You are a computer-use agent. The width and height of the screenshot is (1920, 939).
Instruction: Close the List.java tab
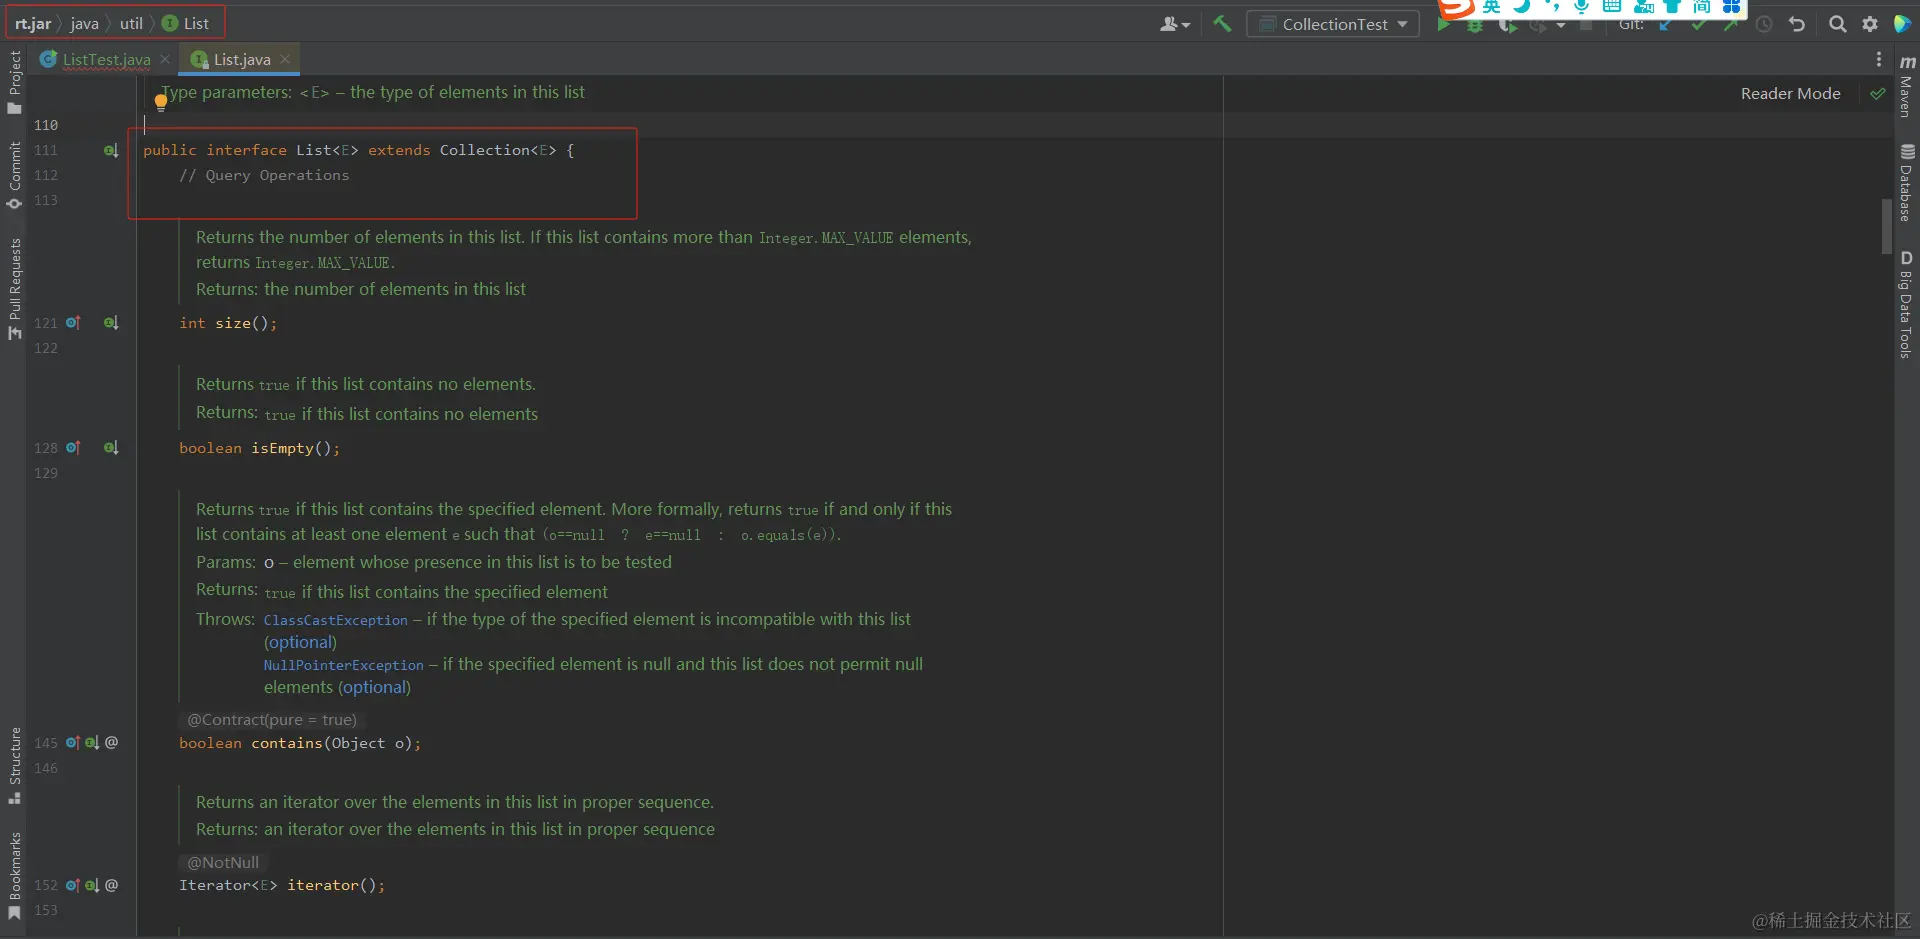pos(285,60)
